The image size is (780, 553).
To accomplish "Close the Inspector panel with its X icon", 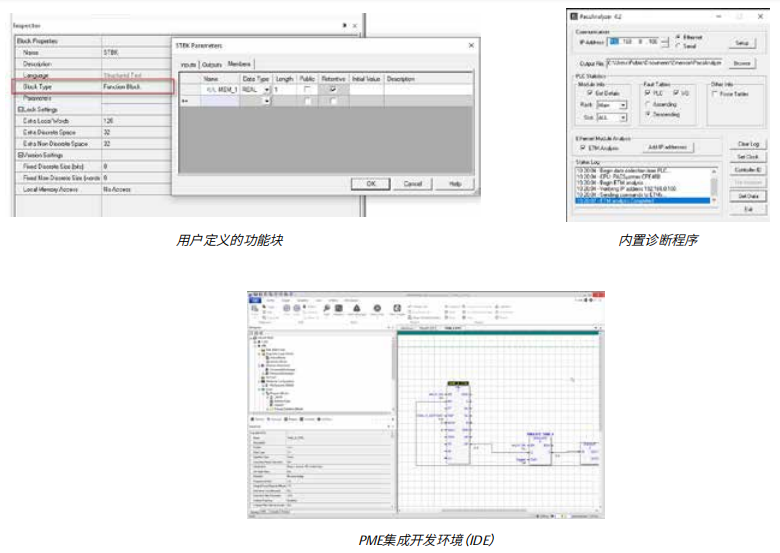I will 355,25.
